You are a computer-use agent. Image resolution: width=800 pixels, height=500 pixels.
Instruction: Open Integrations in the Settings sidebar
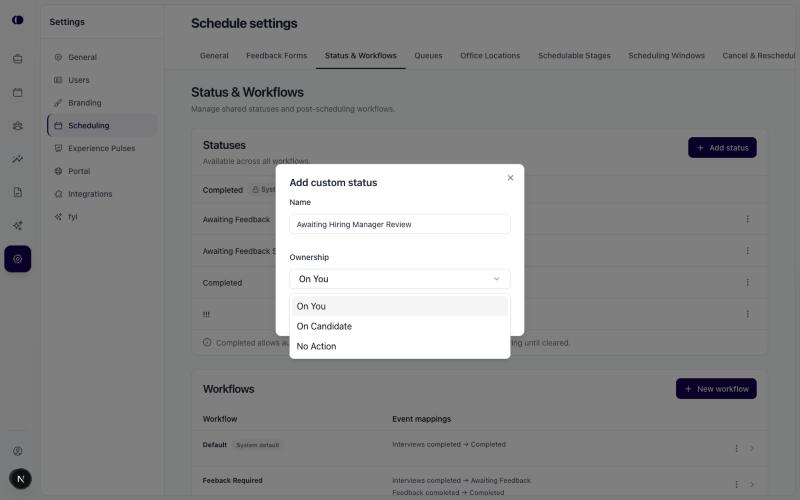(x=102, y=194)
